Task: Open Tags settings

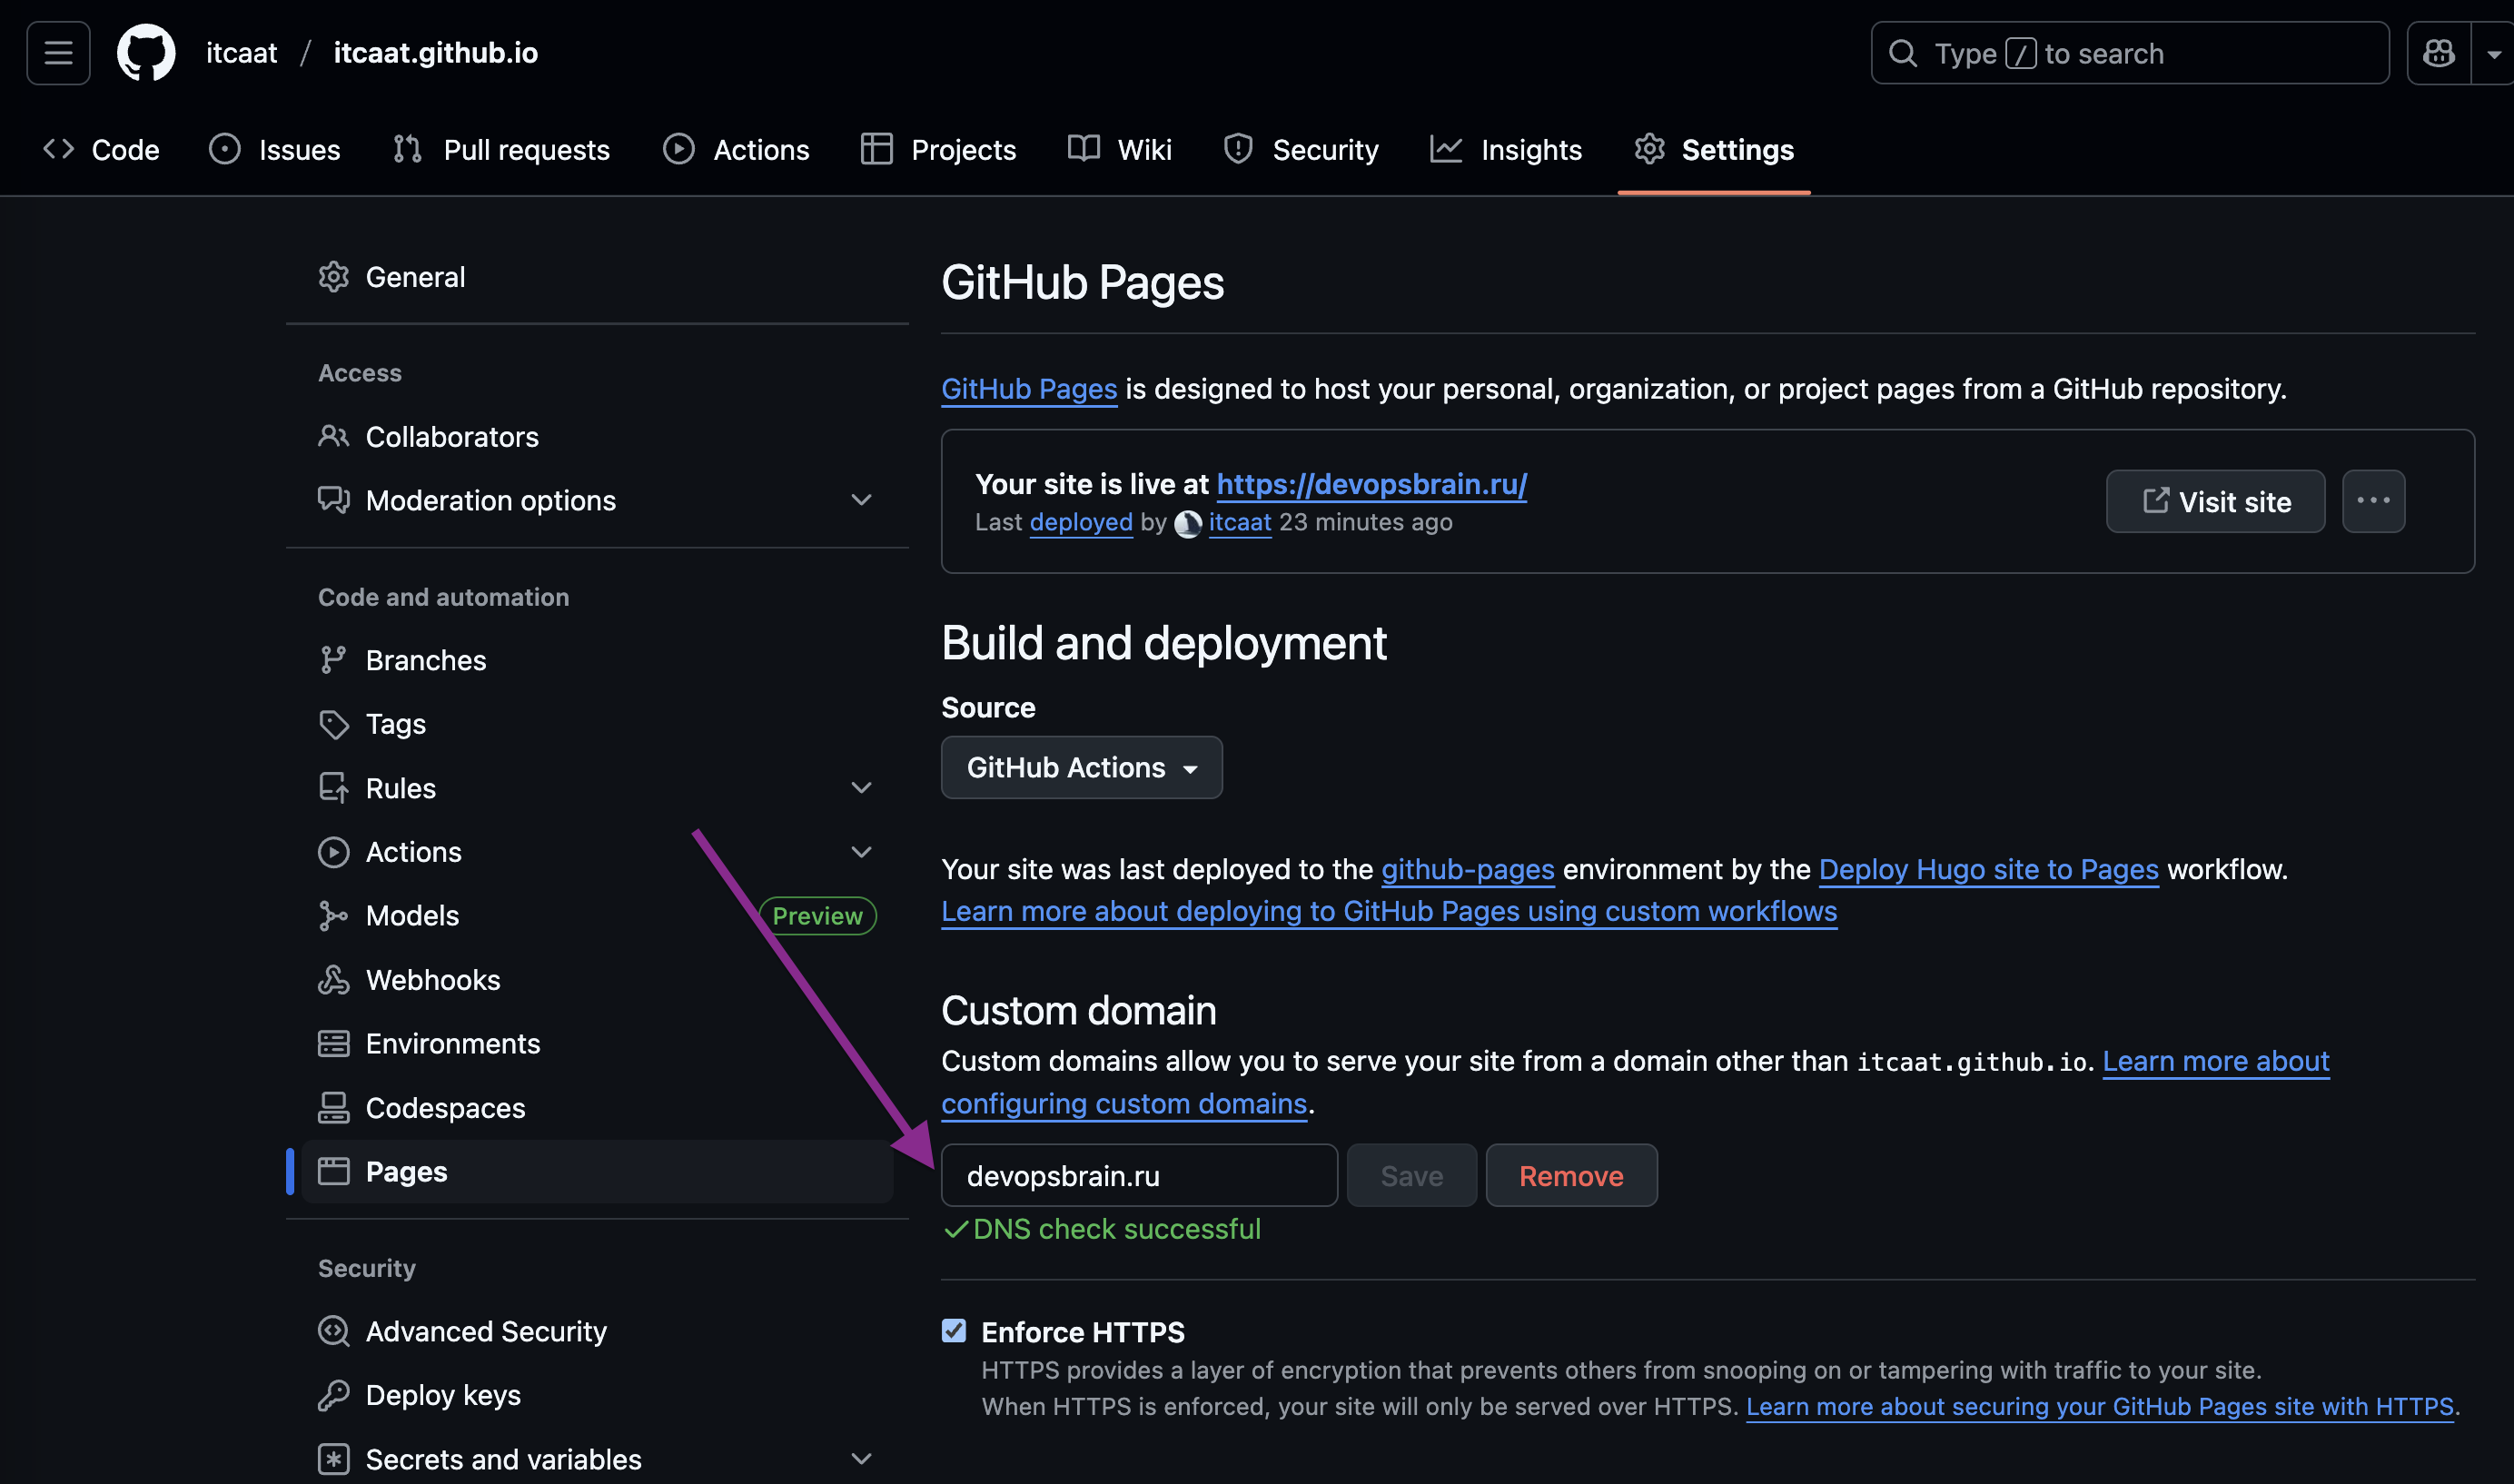Action: (597, 724)
